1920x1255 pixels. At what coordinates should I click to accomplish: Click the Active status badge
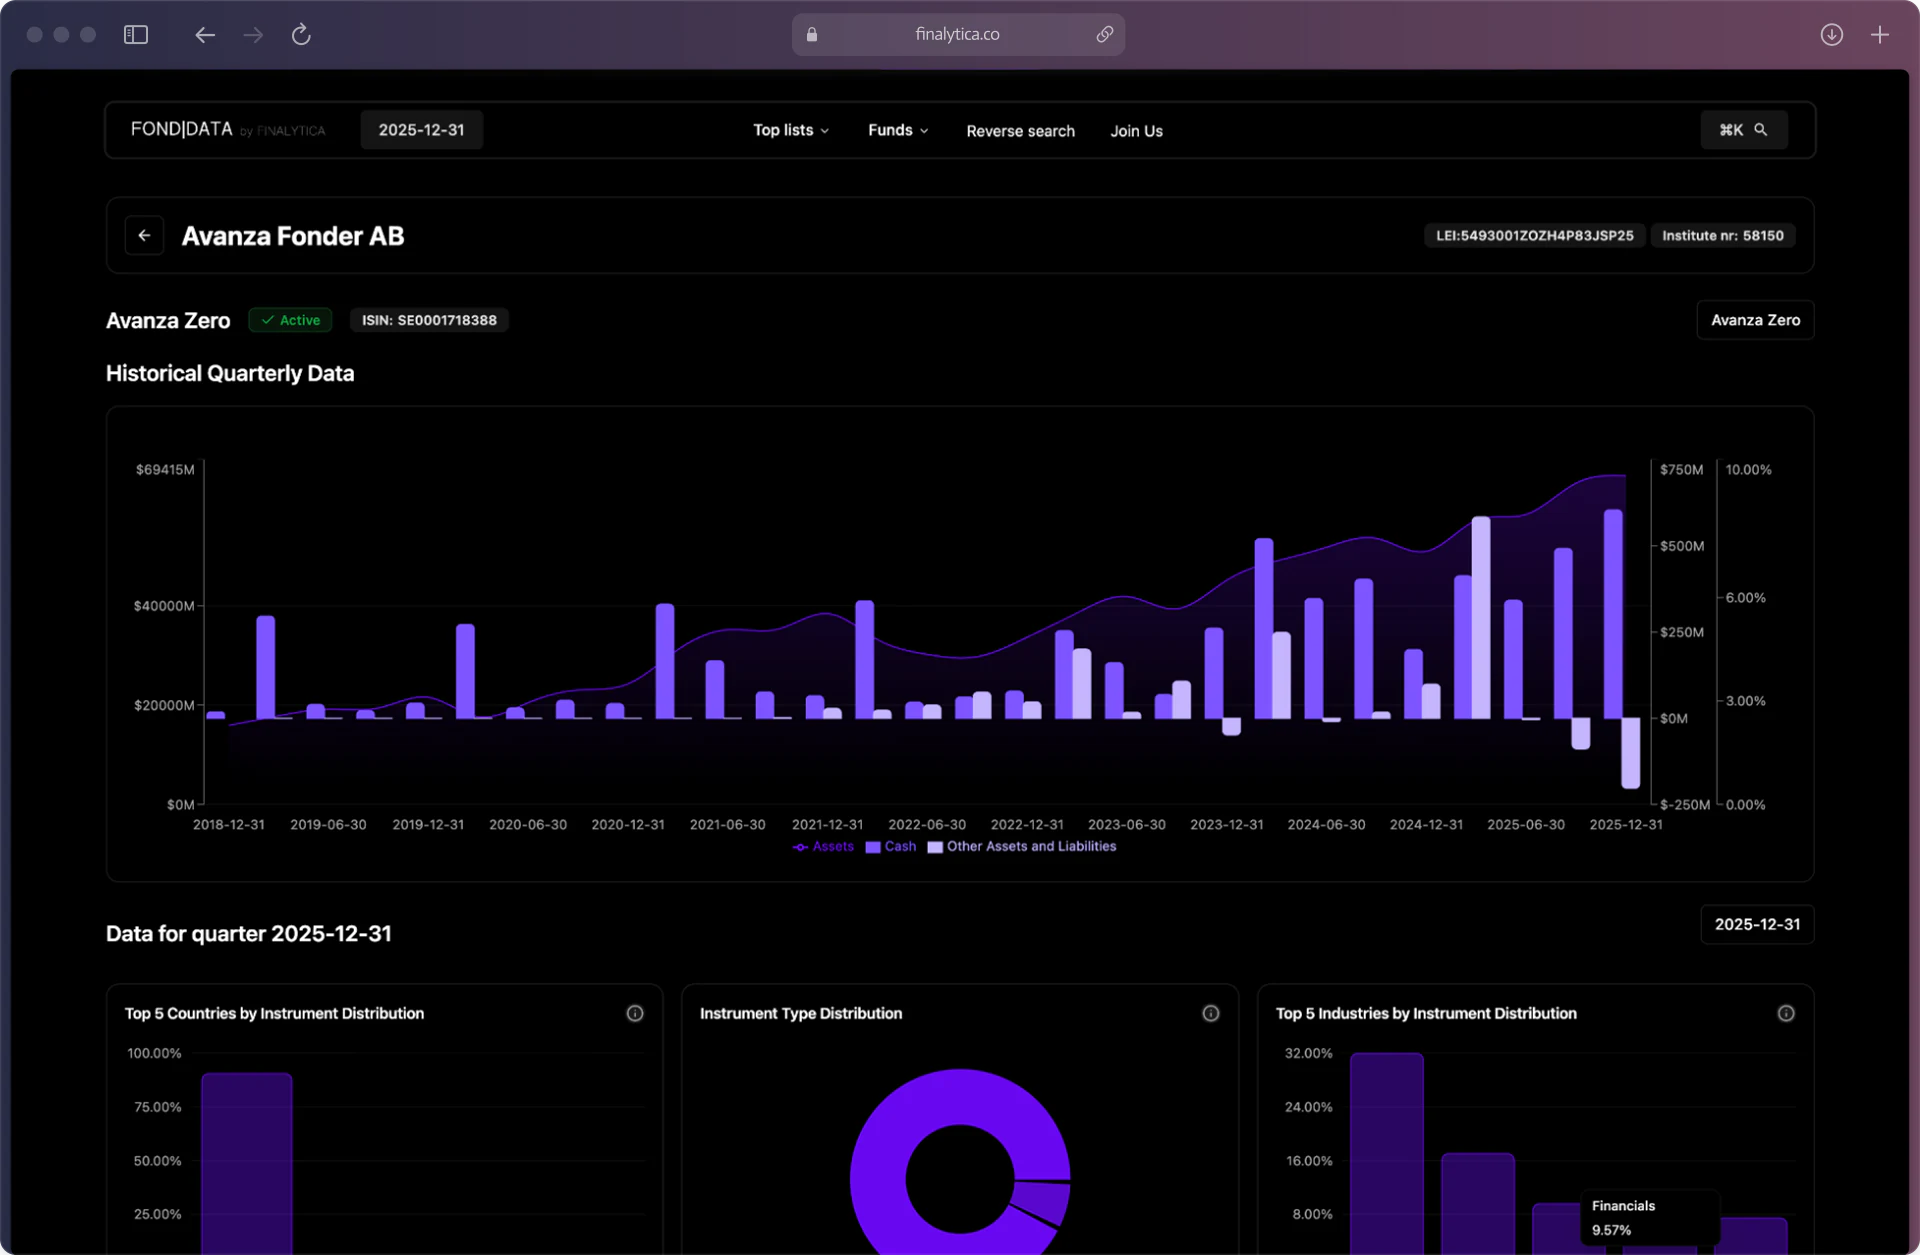[290, 320]
